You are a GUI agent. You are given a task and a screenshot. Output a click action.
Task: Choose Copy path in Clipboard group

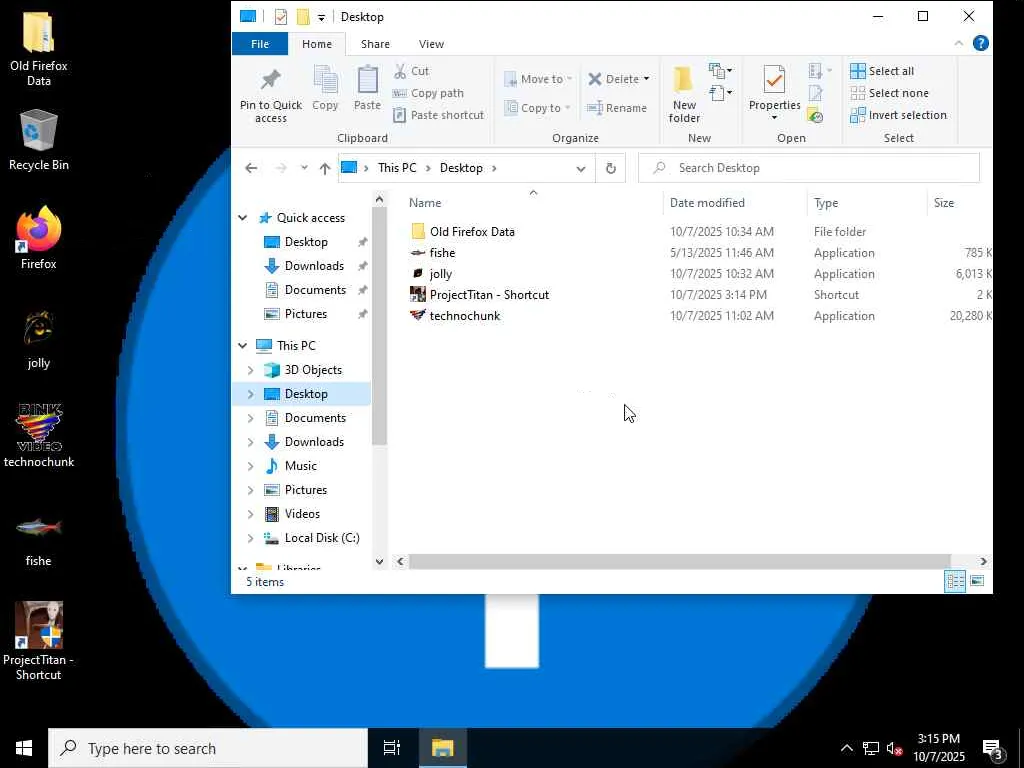coord(428,93)
